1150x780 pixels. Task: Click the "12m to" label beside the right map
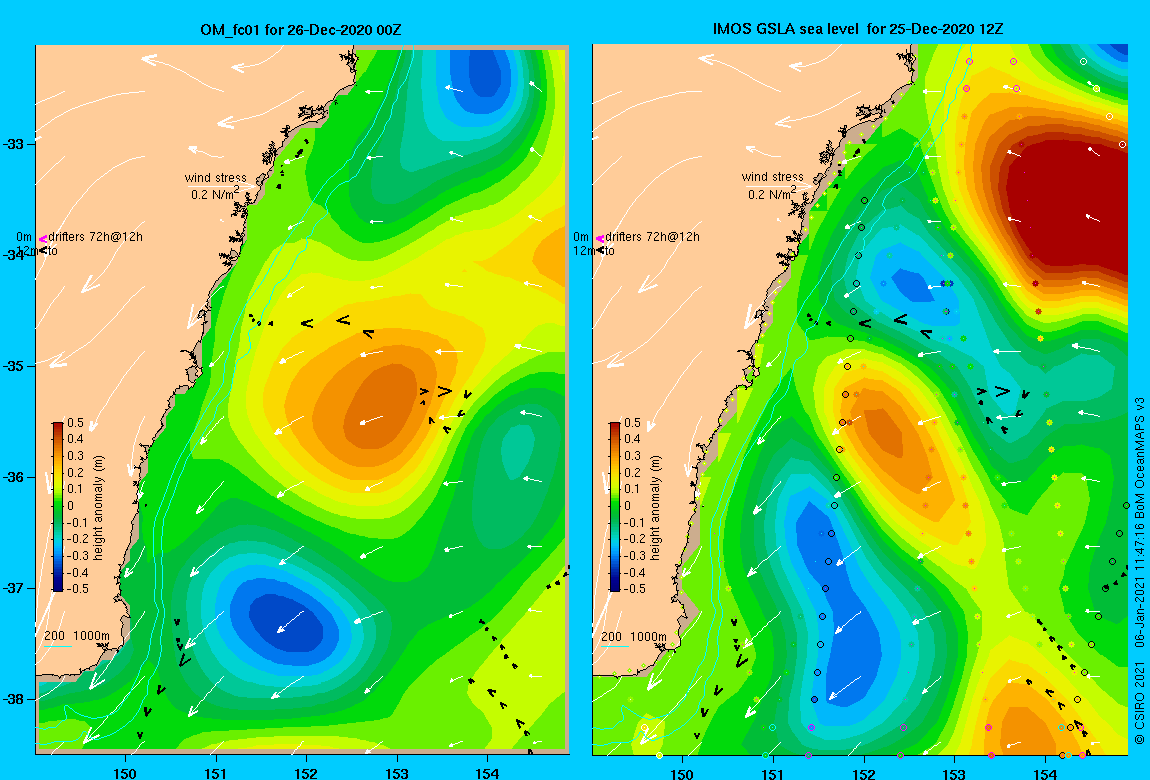tap(594, 251)
